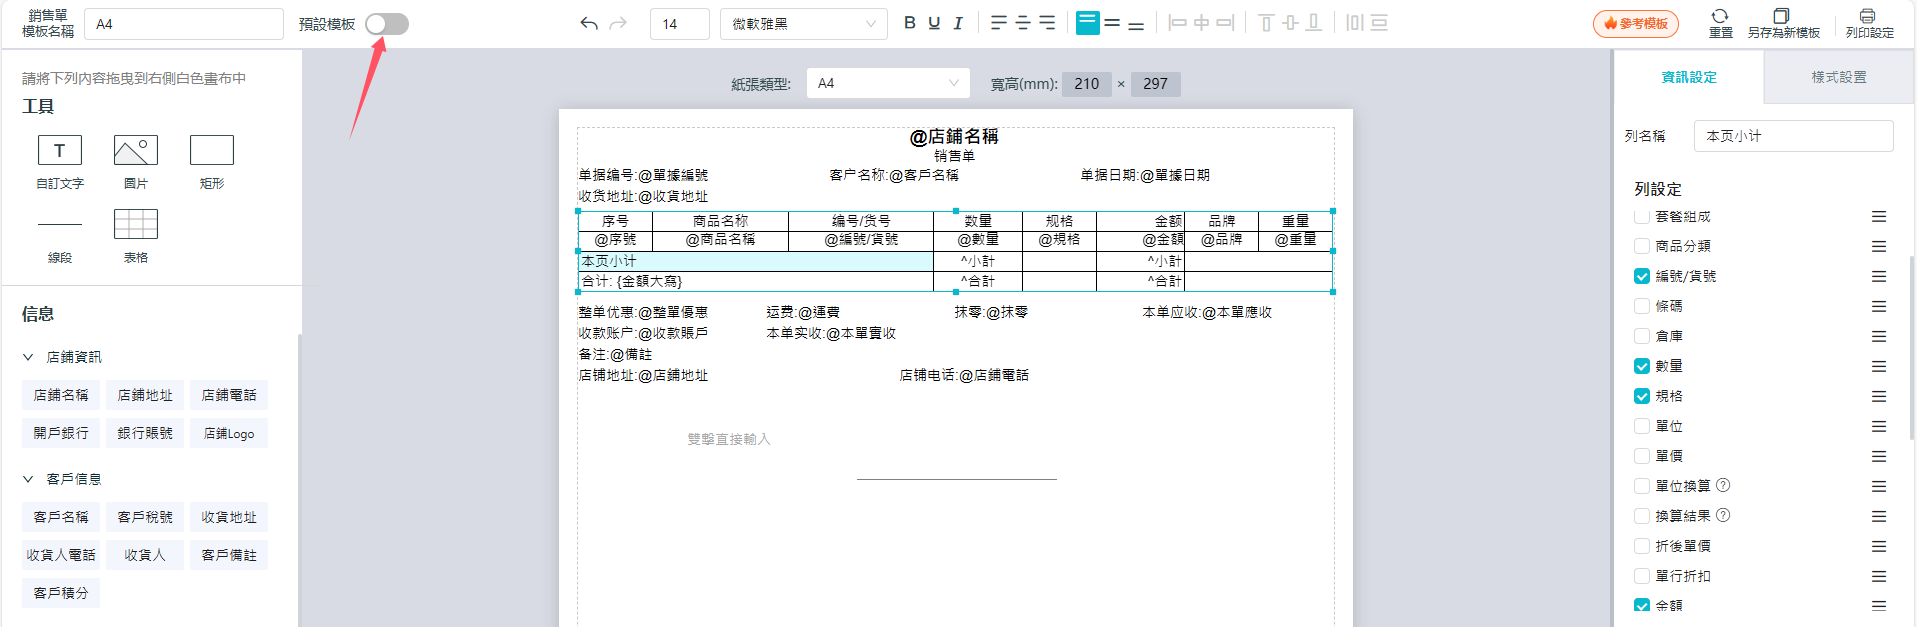1917x627 pixels.
Task: Toggle the default template switch
Action: point(387,24)
